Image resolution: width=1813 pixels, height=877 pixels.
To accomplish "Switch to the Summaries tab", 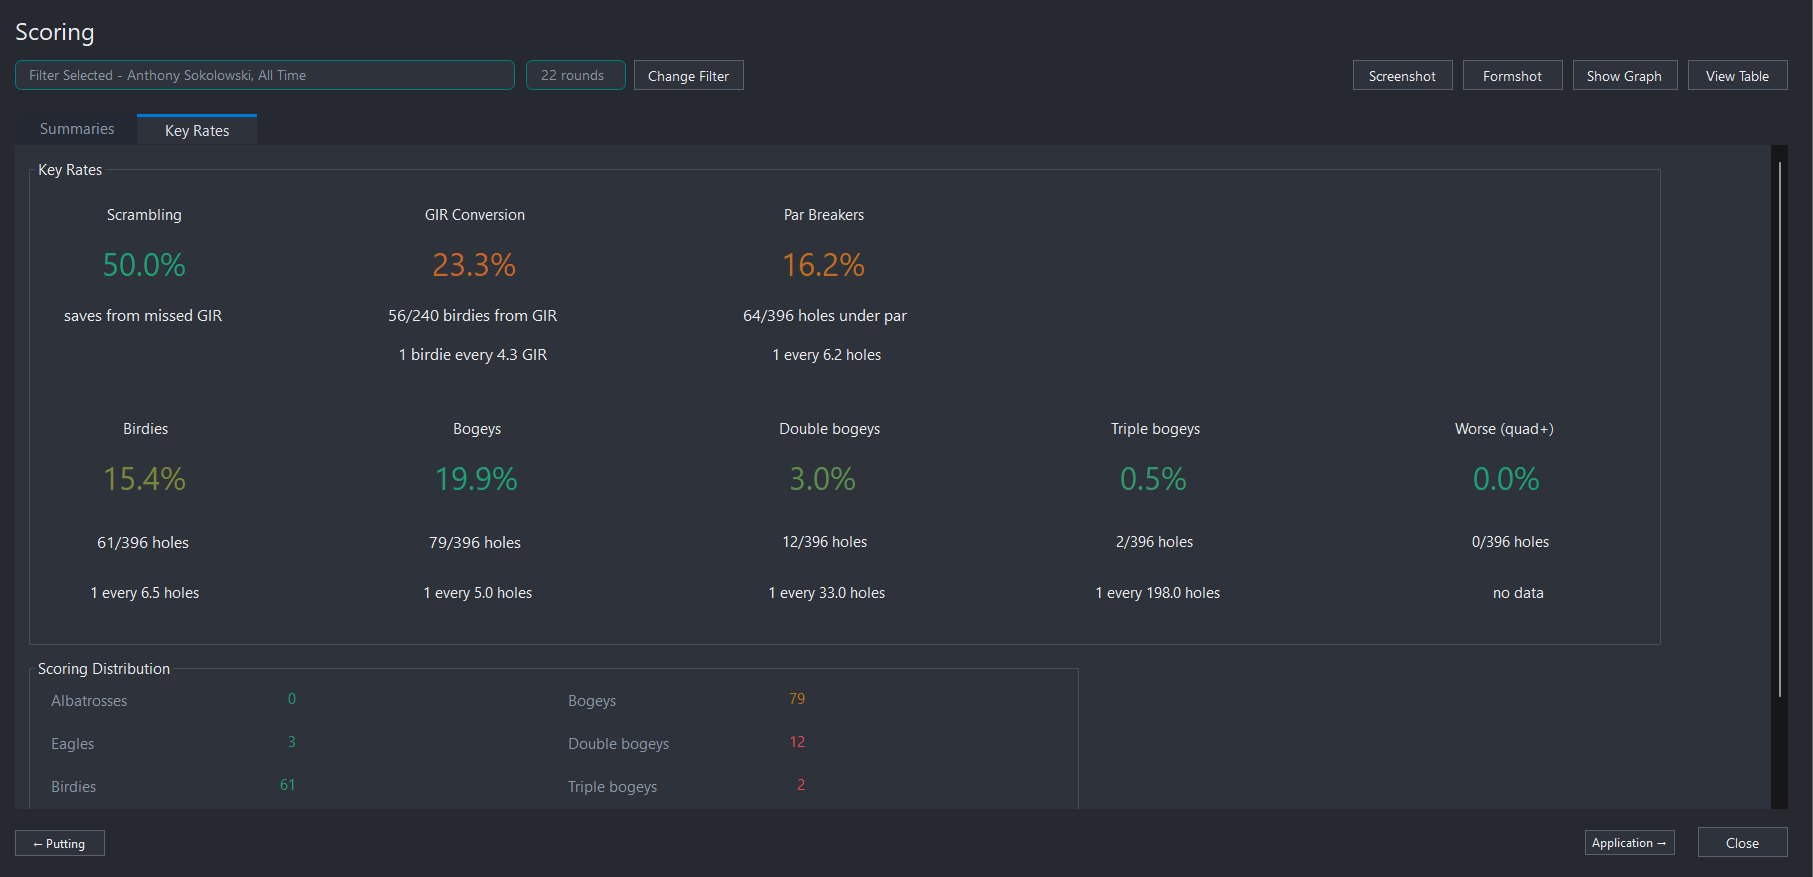I will point(77,129).
